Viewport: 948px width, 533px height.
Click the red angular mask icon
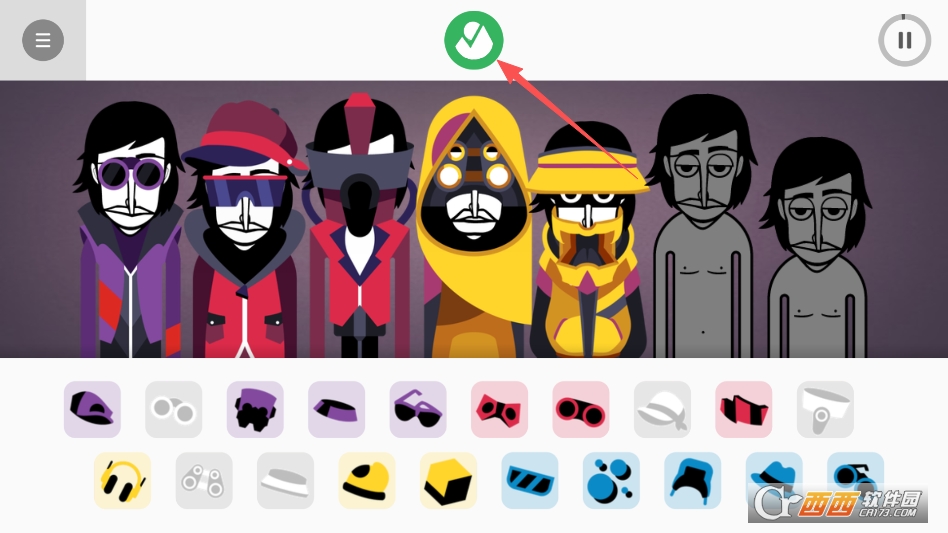499,409
